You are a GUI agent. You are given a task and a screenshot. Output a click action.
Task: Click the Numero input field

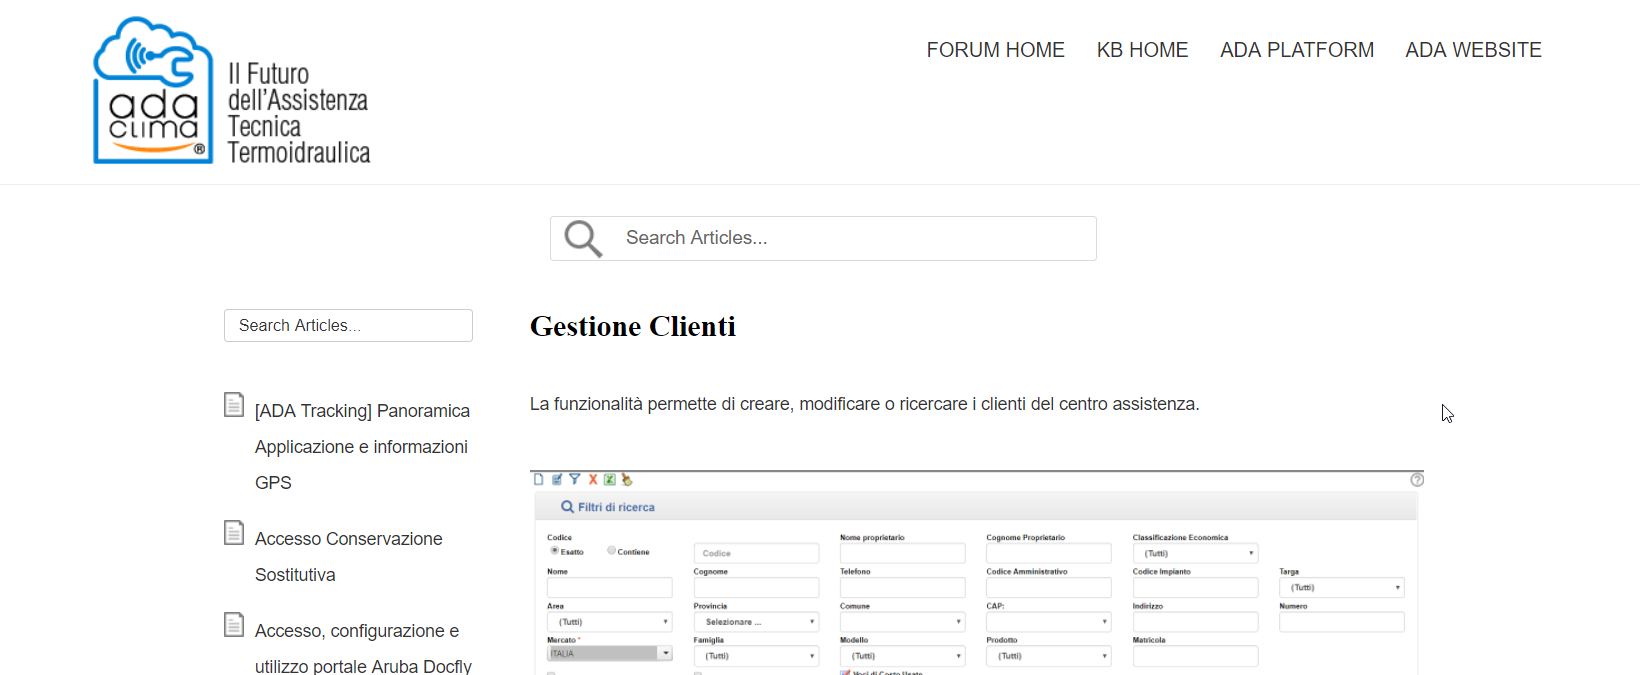1342,622
